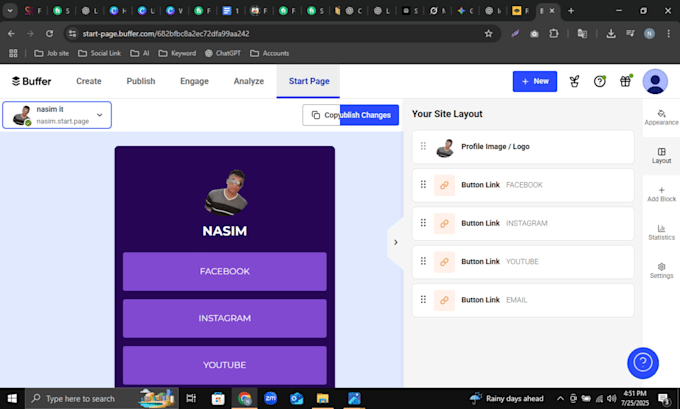The height and width of the screenshot is (409, 680).
Task: Open the user account avatar menu
Action: [x=655, y=81]
